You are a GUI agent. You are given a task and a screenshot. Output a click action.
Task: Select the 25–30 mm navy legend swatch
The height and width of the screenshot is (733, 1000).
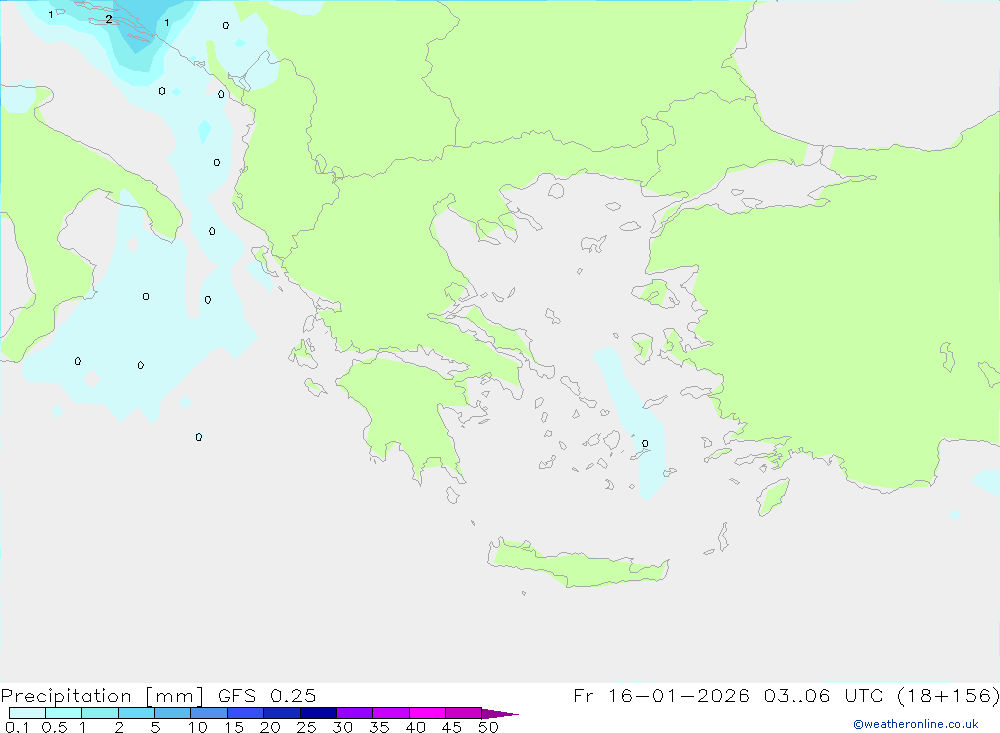[x=318, y=713]
